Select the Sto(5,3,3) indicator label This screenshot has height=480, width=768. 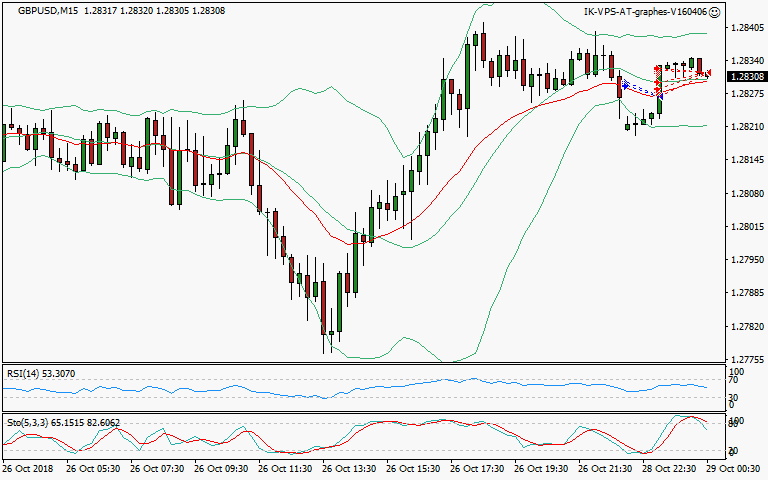click(28, 423)
